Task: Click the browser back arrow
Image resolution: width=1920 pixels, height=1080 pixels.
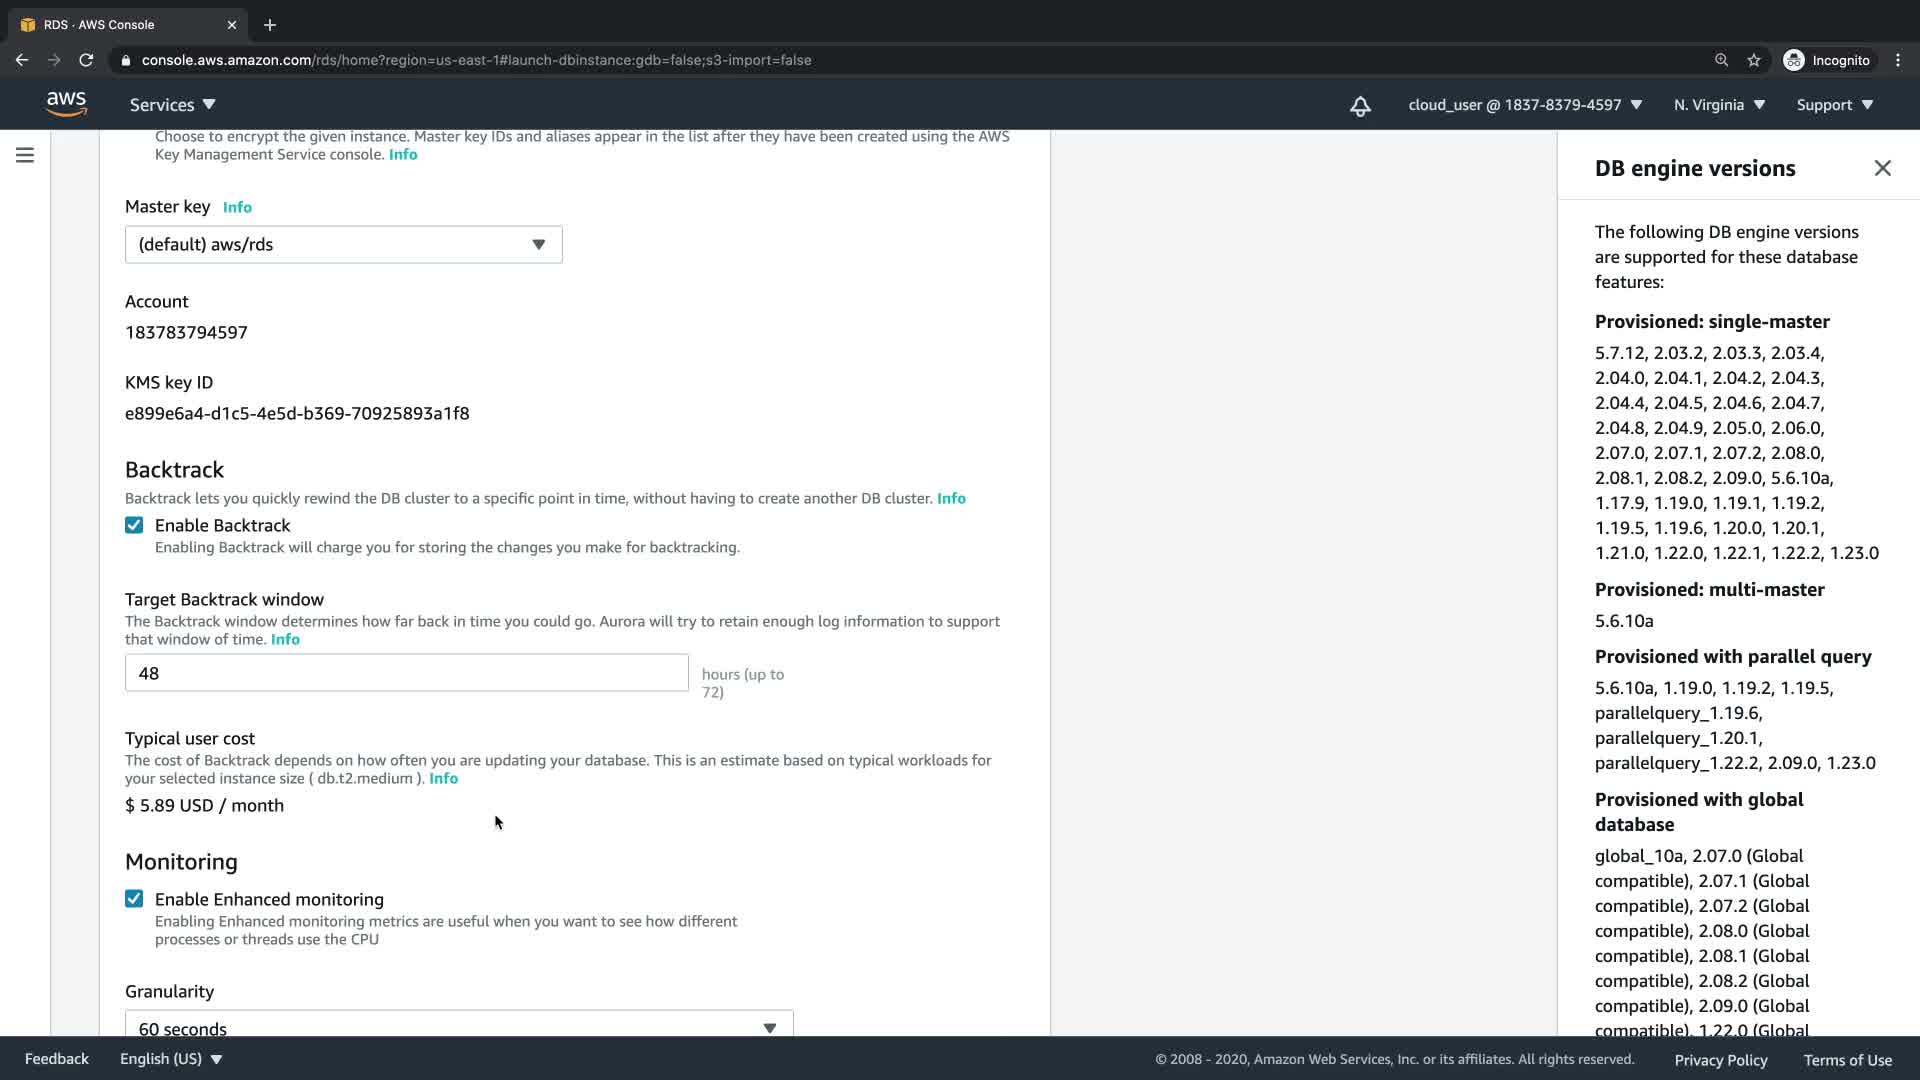Action: point(22,60)
